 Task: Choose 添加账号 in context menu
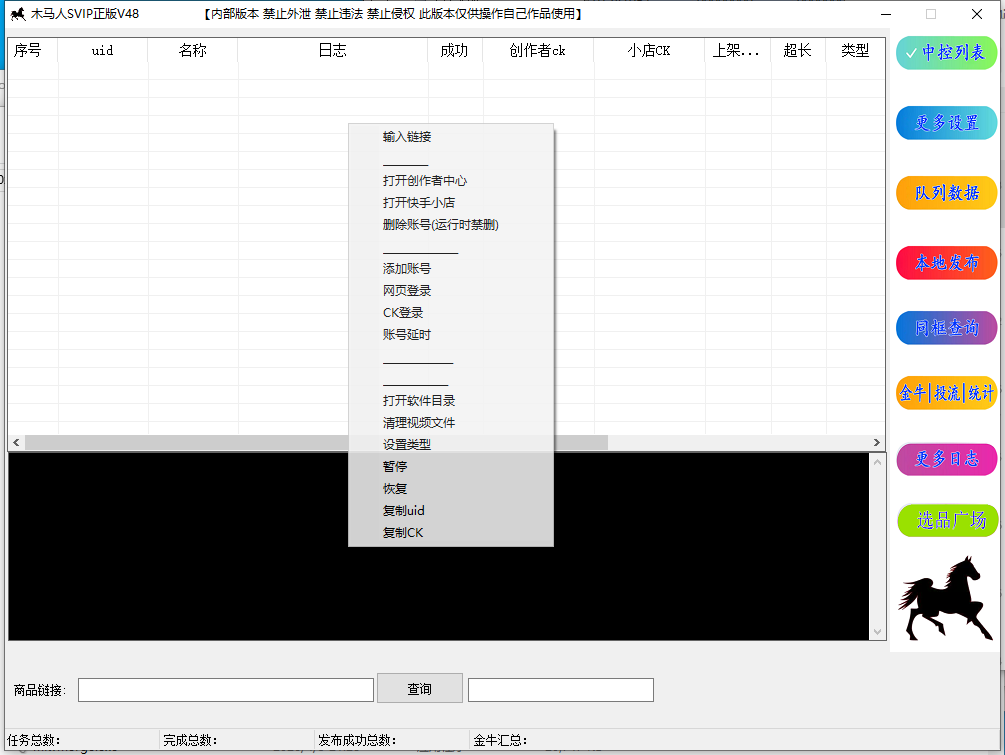tap(451, 269)
